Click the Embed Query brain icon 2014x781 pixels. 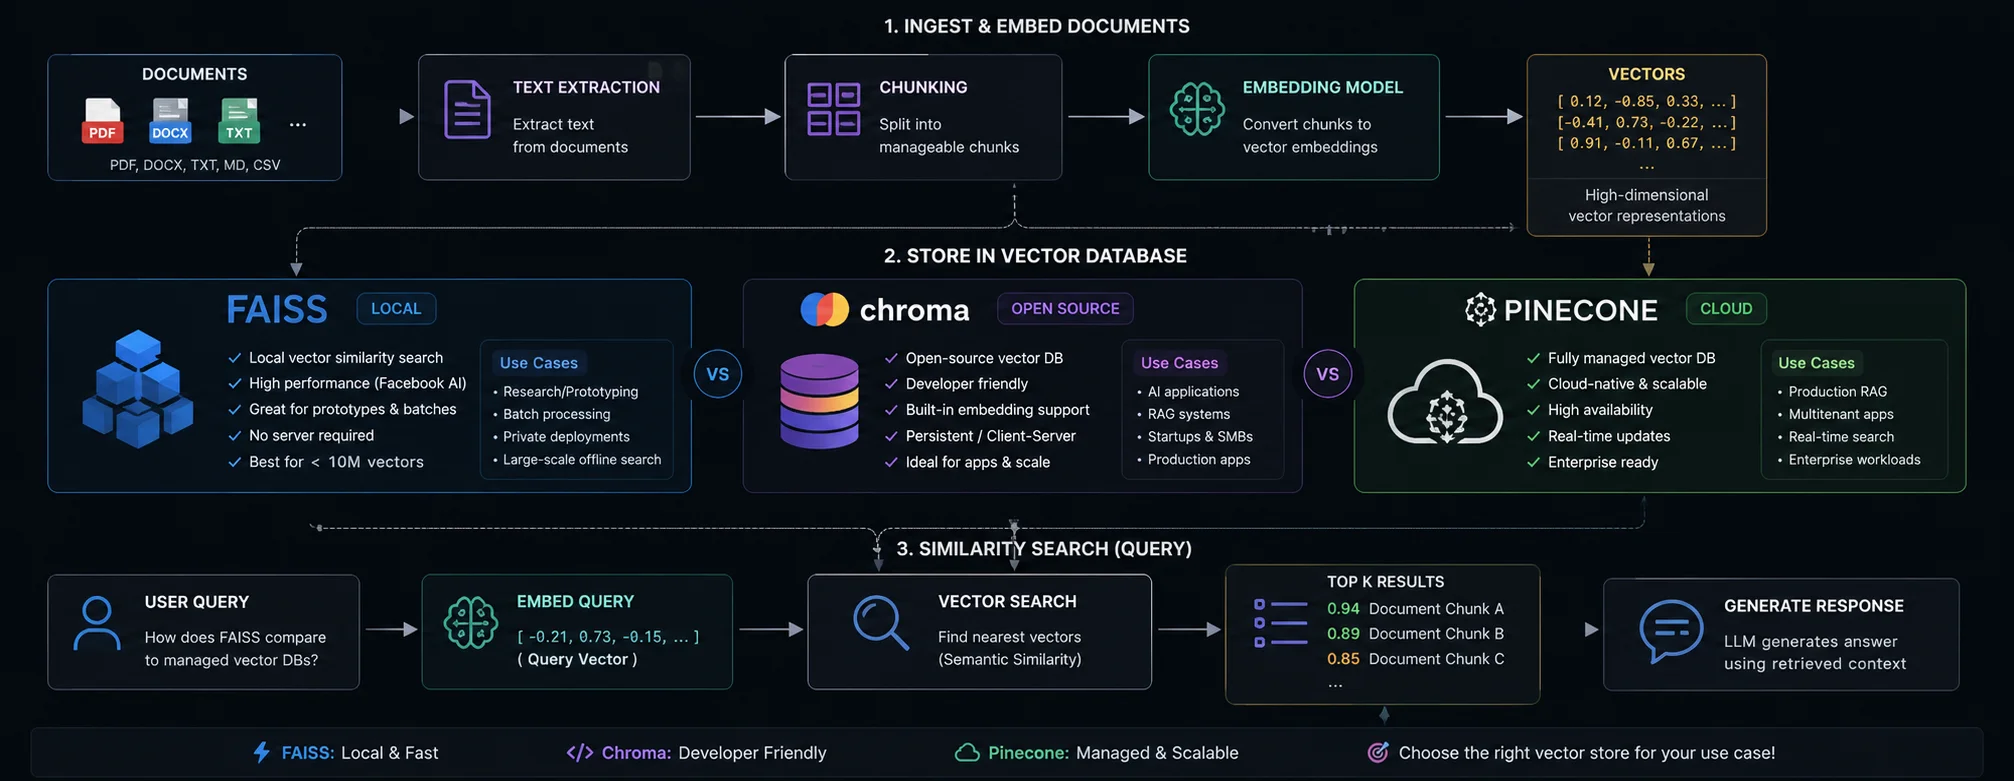(471, 622)
